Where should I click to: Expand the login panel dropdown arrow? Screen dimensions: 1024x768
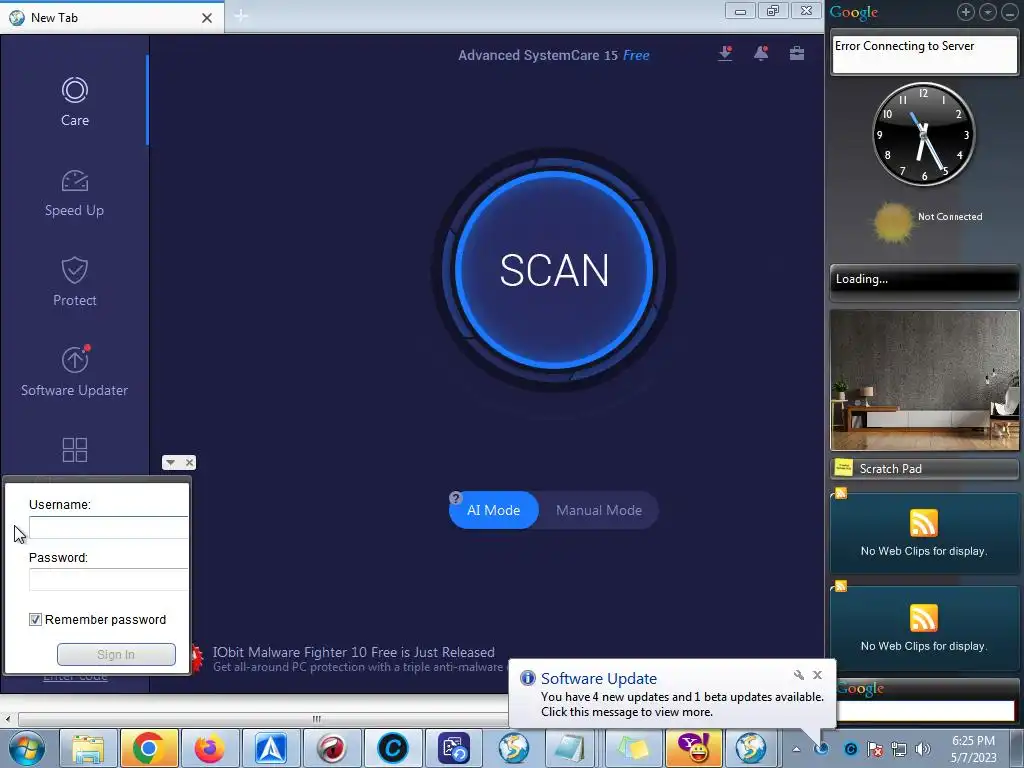pos(170,462)
